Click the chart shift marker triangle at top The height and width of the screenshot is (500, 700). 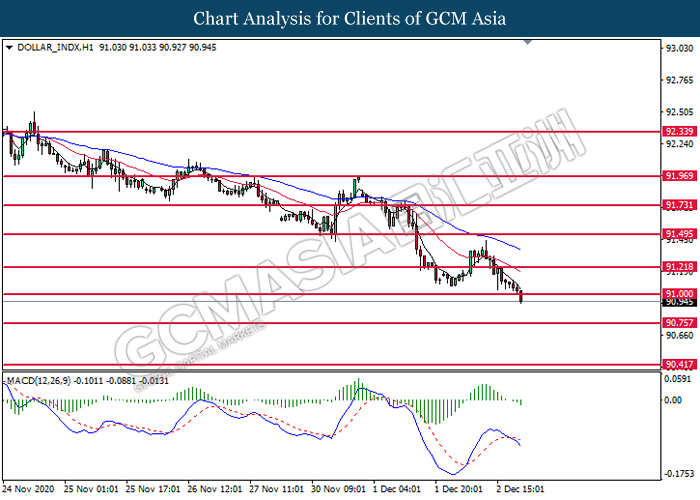(528, 42)
